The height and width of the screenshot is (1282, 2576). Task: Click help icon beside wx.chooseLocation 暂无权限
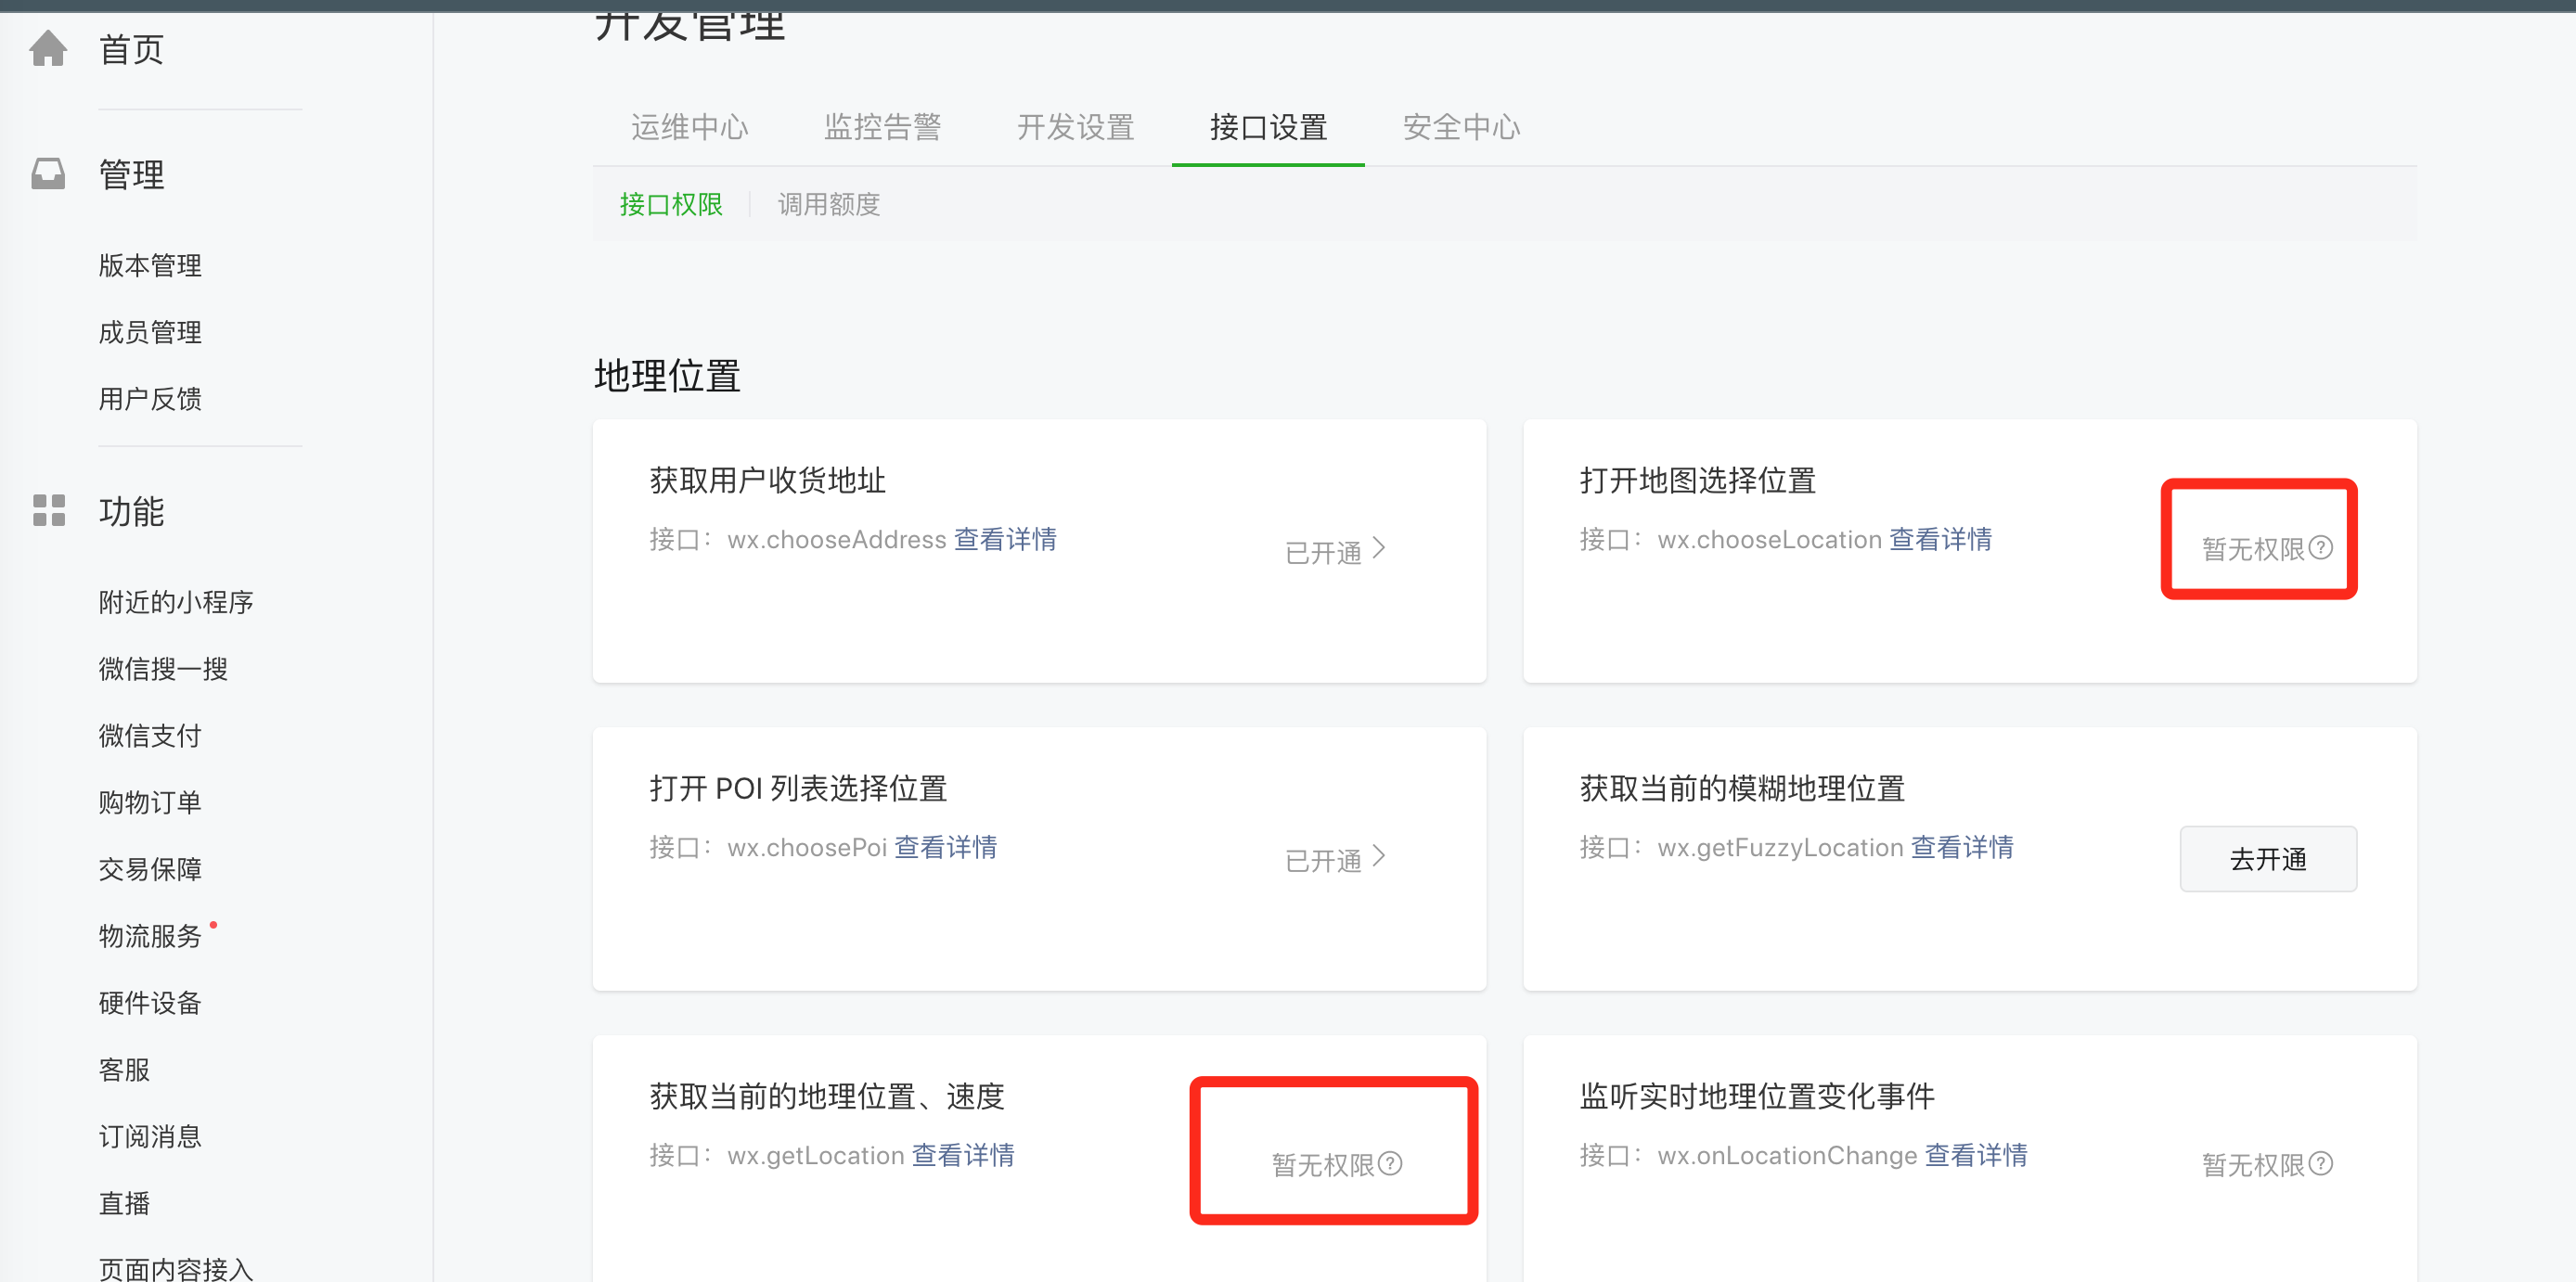pyautogui.click(x=2321, y=548)
